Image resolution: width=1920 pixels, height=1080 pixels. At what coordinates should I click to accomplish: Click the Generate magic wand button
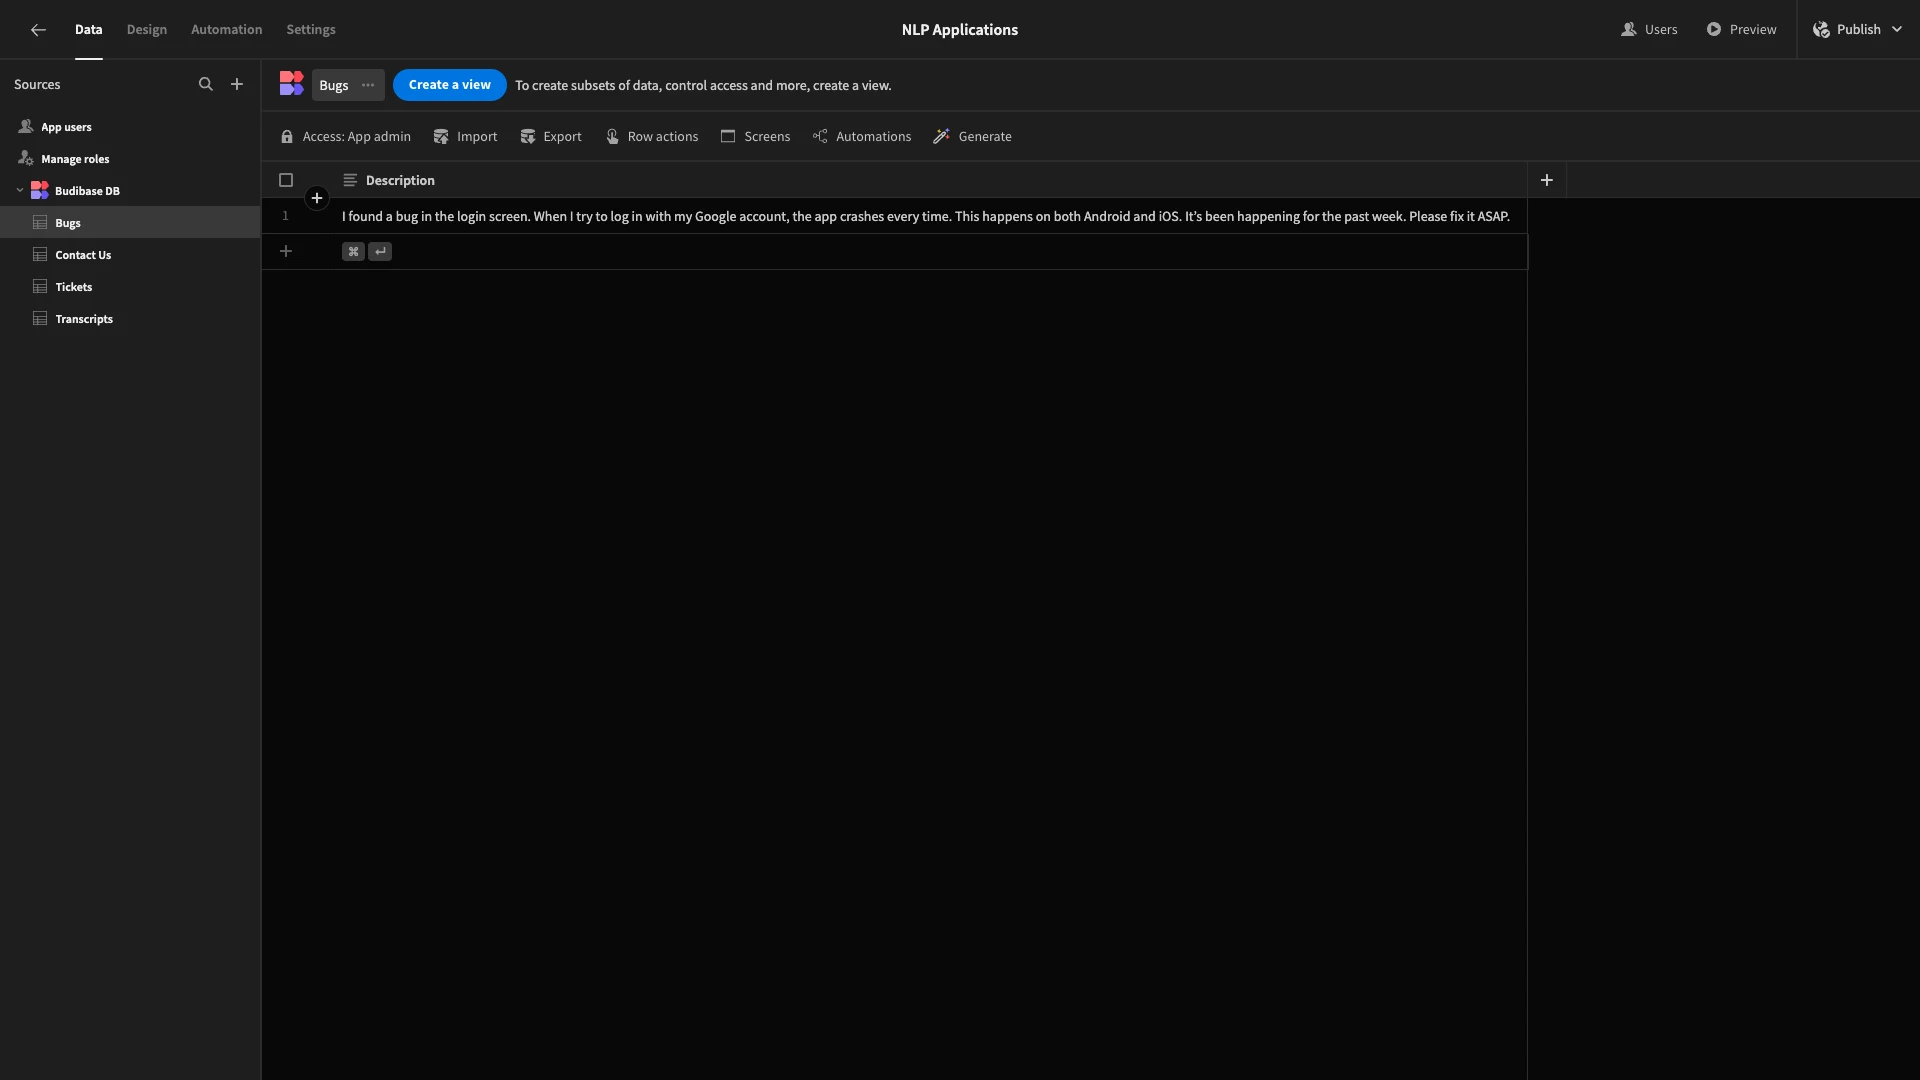pyautogui.click(x=973, y=136)
